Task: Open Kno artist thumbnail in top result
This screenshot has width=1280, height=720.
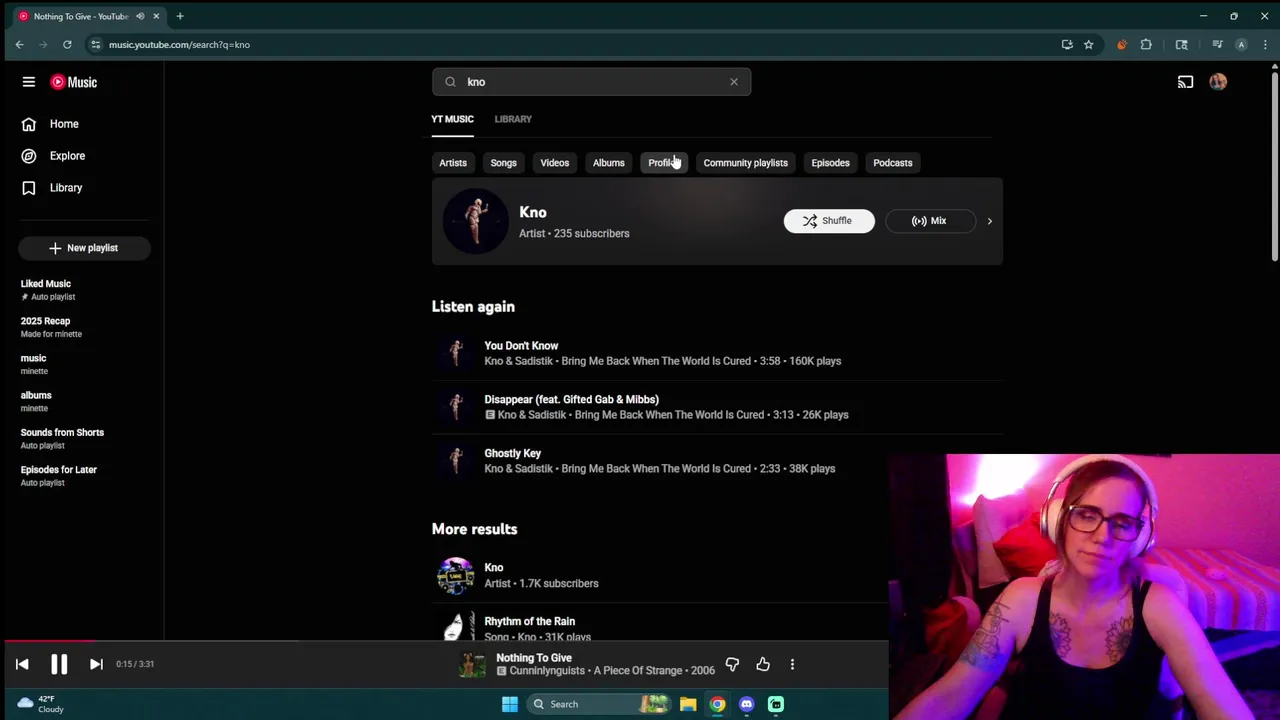Action: [475, 221]
